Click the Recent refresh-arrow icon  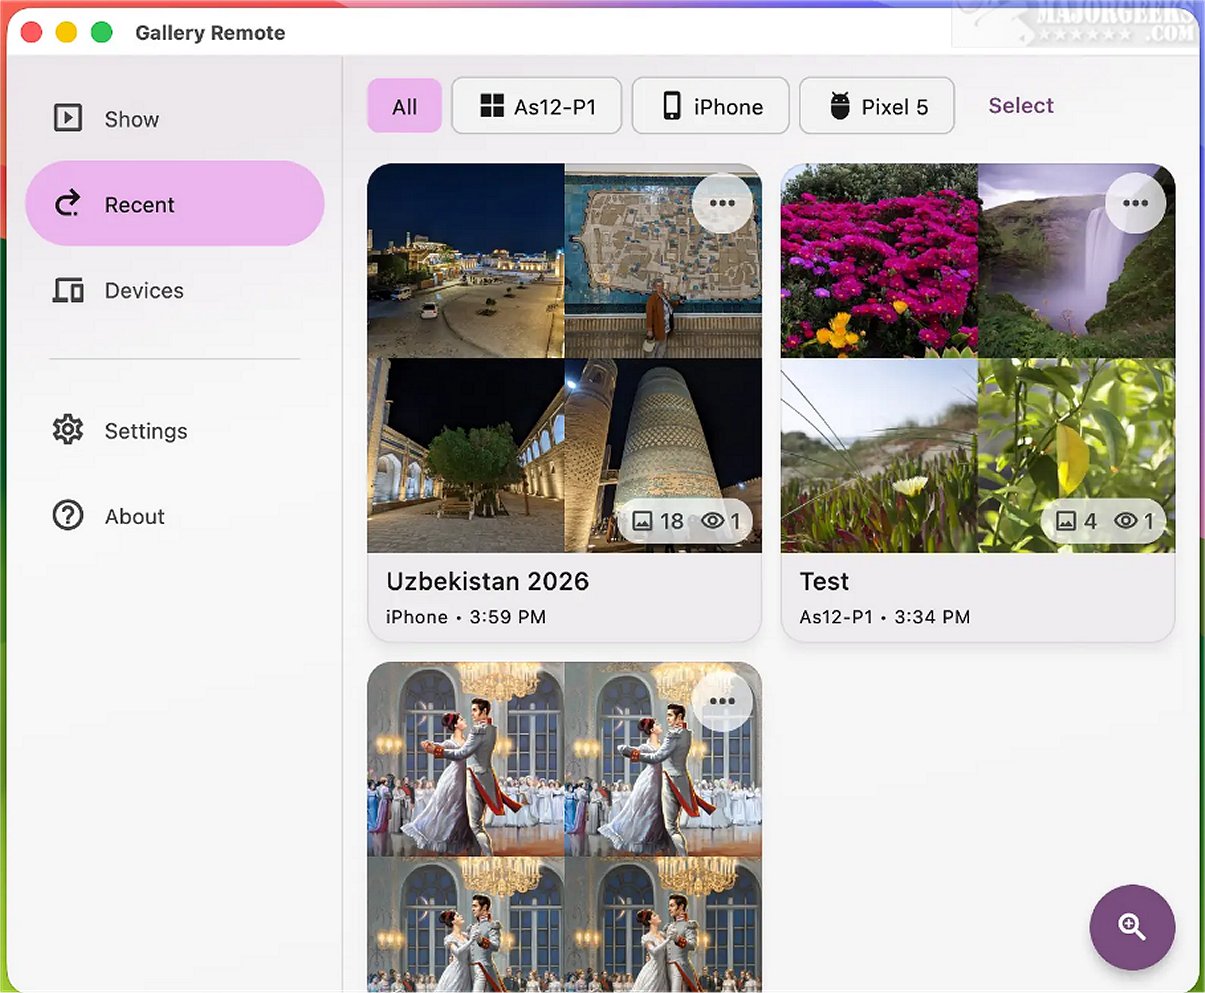(67, 204)
